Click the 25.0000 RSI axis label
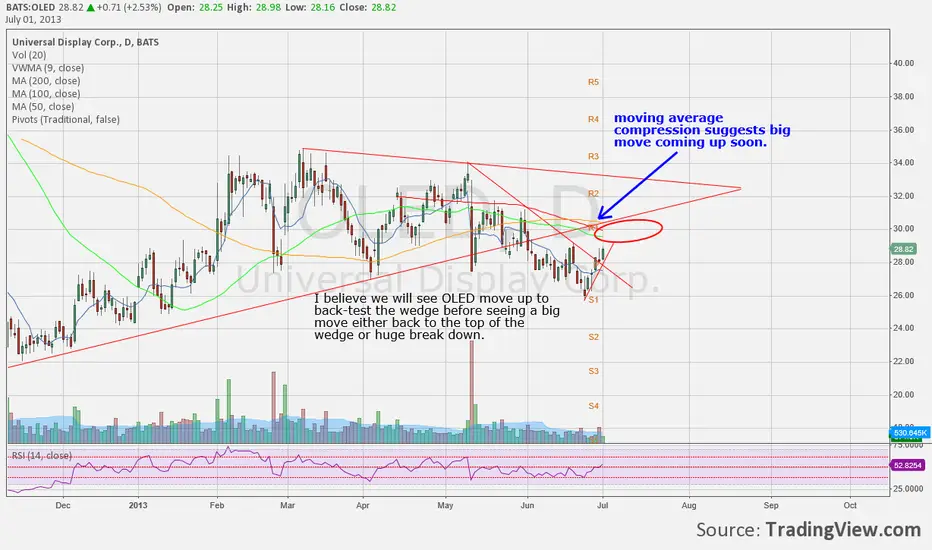932x550 pixels. 906,489
